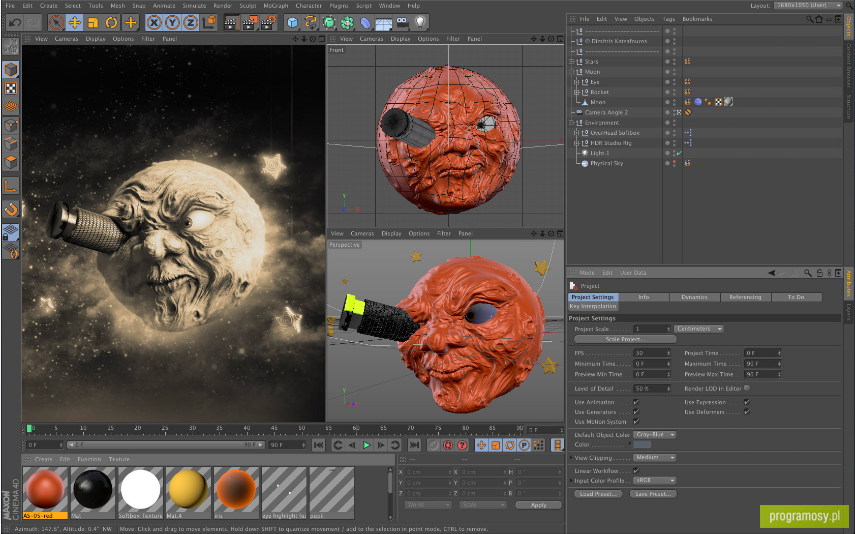Select Texture mode checkerboard in left sidebar
Viewport: 855px width, 534px height.
coord(11,88)
